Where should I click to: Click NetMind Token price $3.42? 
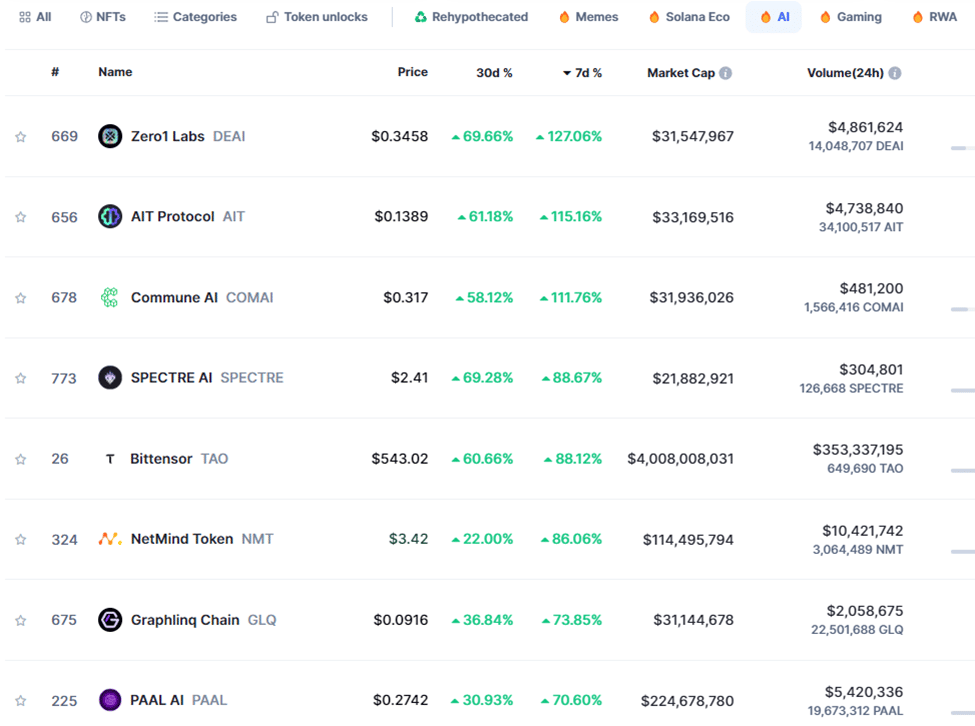tap(409, 539)
